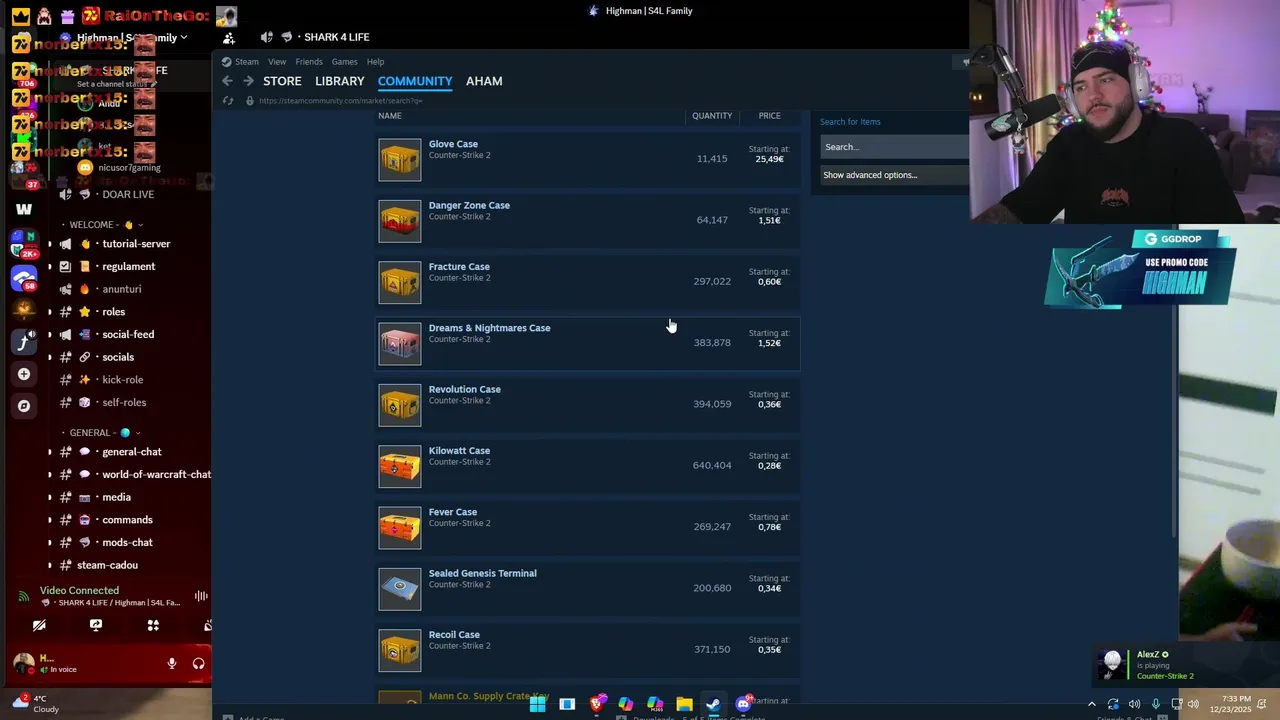Click Discord screen share icon
Screen dimensions: 1280x720
[96, 625]
